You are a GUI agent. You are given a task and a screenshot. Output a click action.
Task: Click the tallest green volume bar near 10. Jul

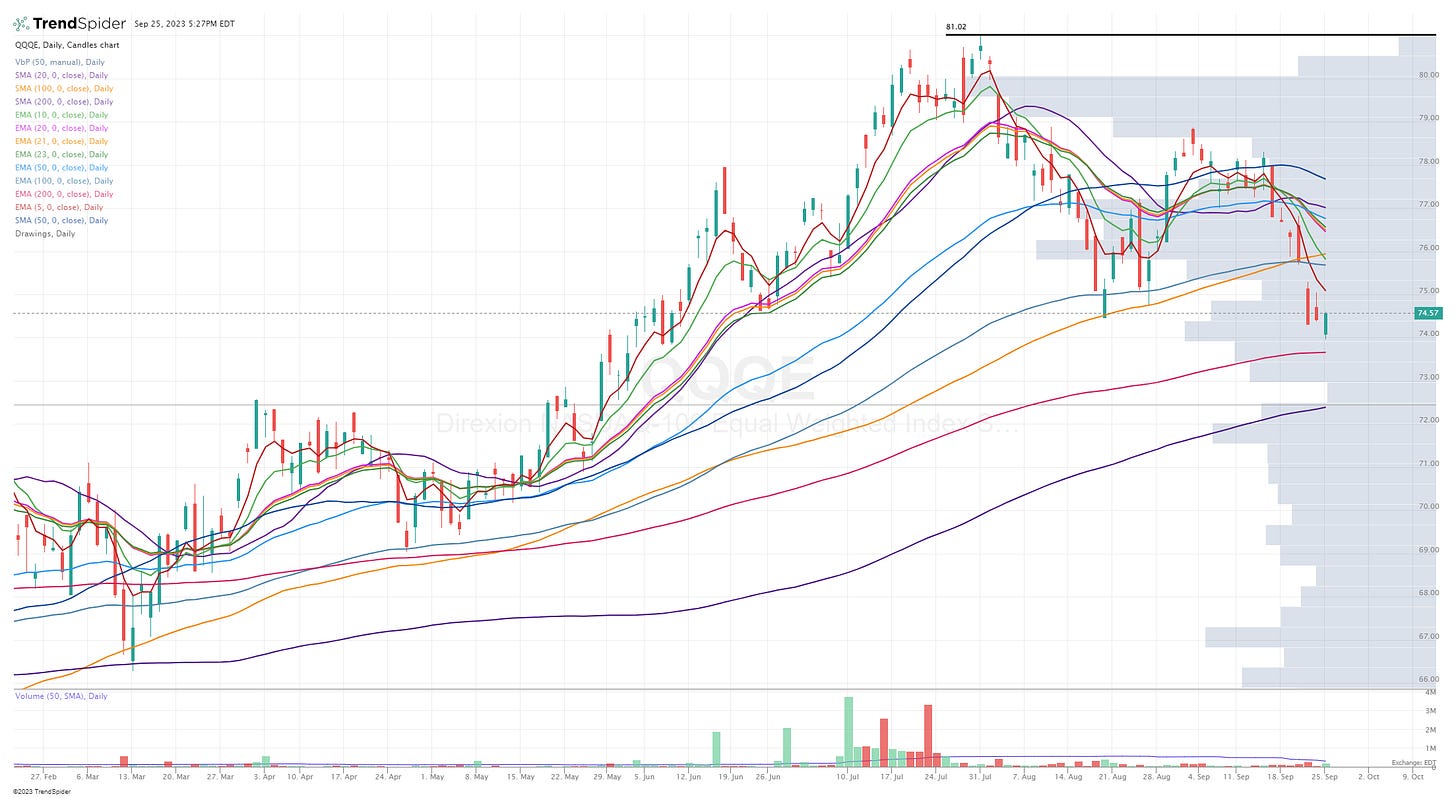tap(849, 732)
